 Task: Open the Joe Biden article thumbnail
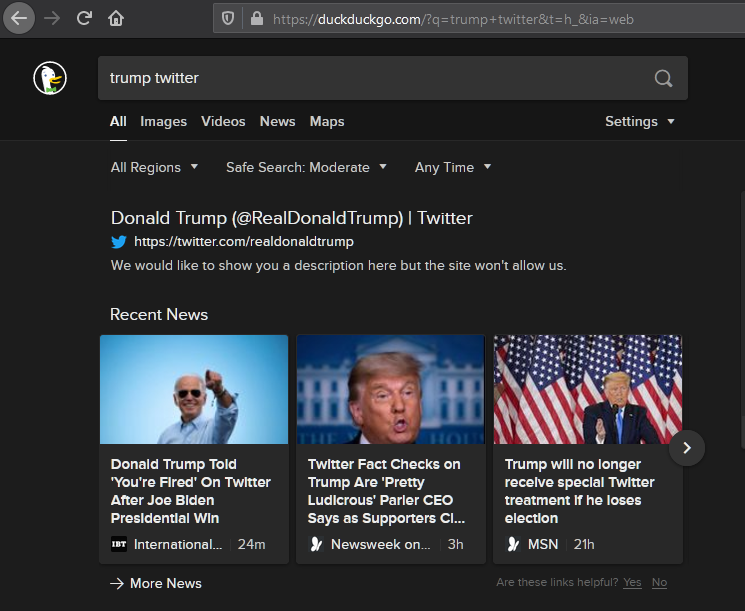pos(194,390)
